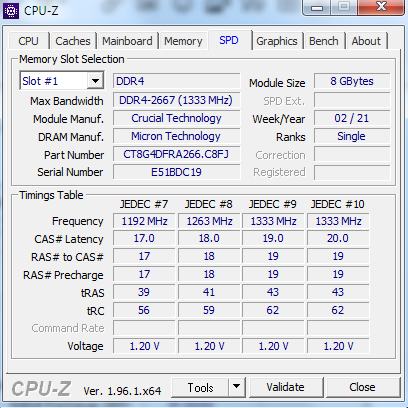Image resolution: width=408 pixels, height=408 pixels.
Task: Open the Graphics tab
Action: [277, 41]
